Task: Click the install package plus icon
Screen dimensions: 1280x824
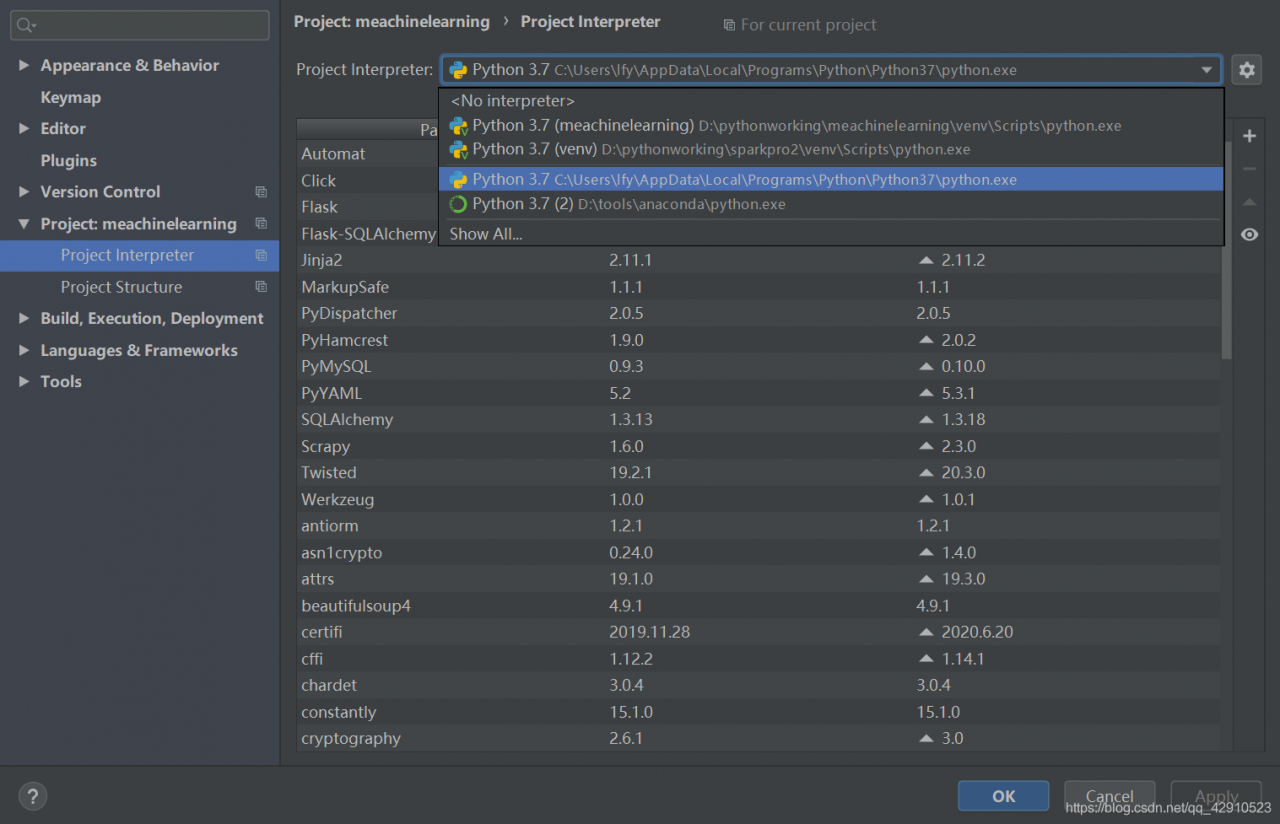Action: pyautogui.click(x=1249, y=136)
